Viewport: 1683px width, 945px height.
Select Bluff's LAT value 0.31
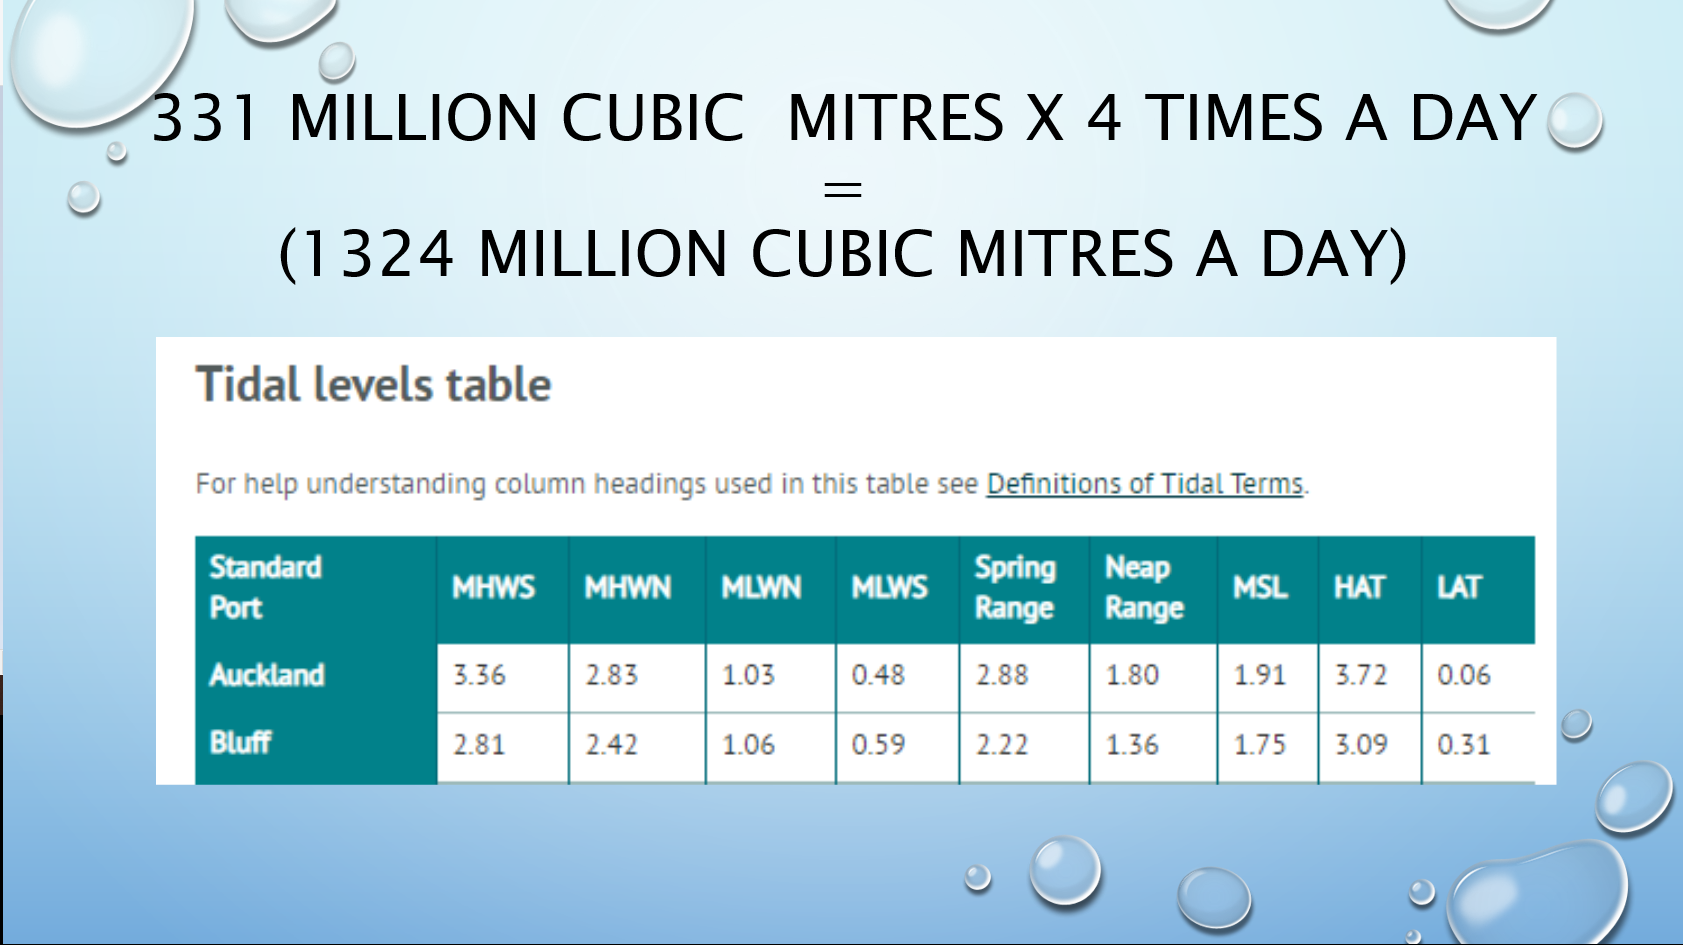(1463, 745)
